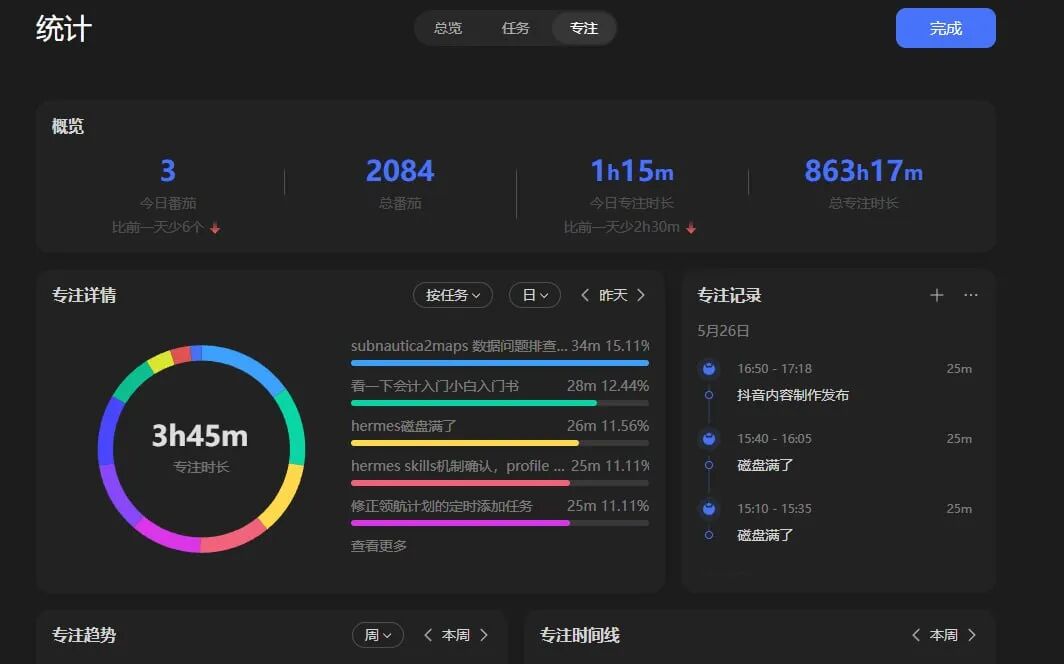
Task: Click the 本周 label in 专注趋势
Action: (x=455, y=635)
